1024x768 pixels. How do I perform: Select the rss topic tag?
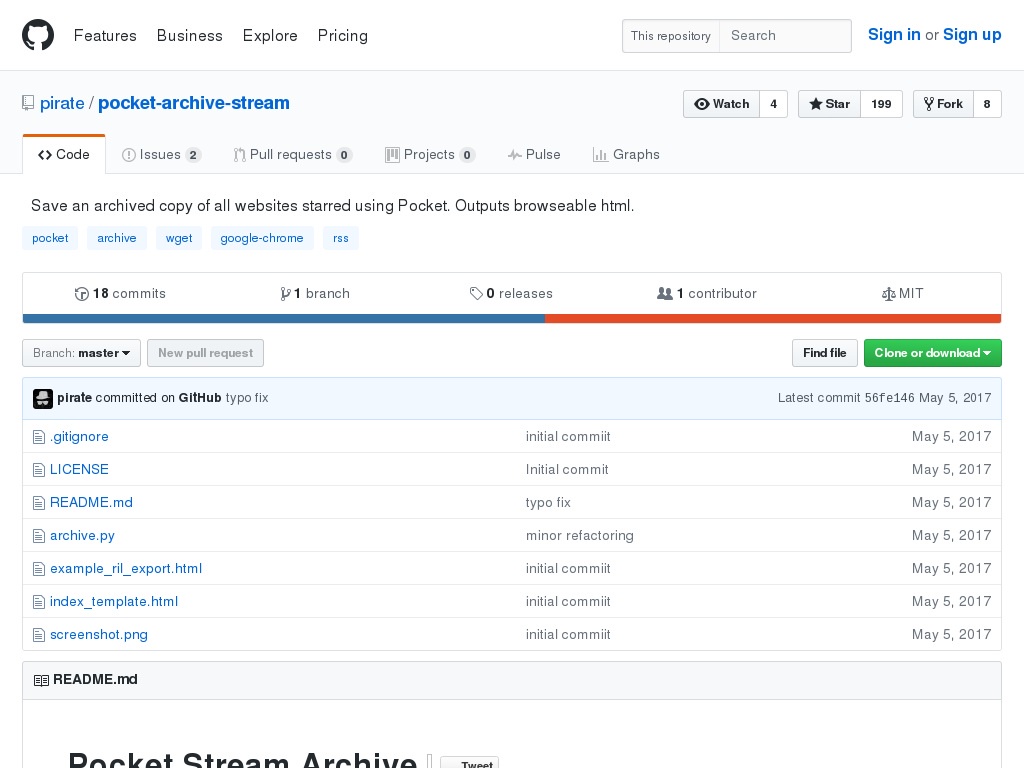(x=341, y=238)
